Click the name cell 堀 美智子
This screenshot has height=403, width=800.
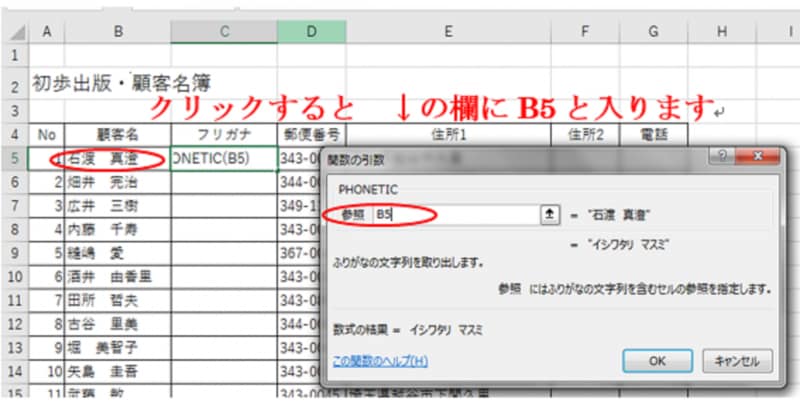coord(118,347)
